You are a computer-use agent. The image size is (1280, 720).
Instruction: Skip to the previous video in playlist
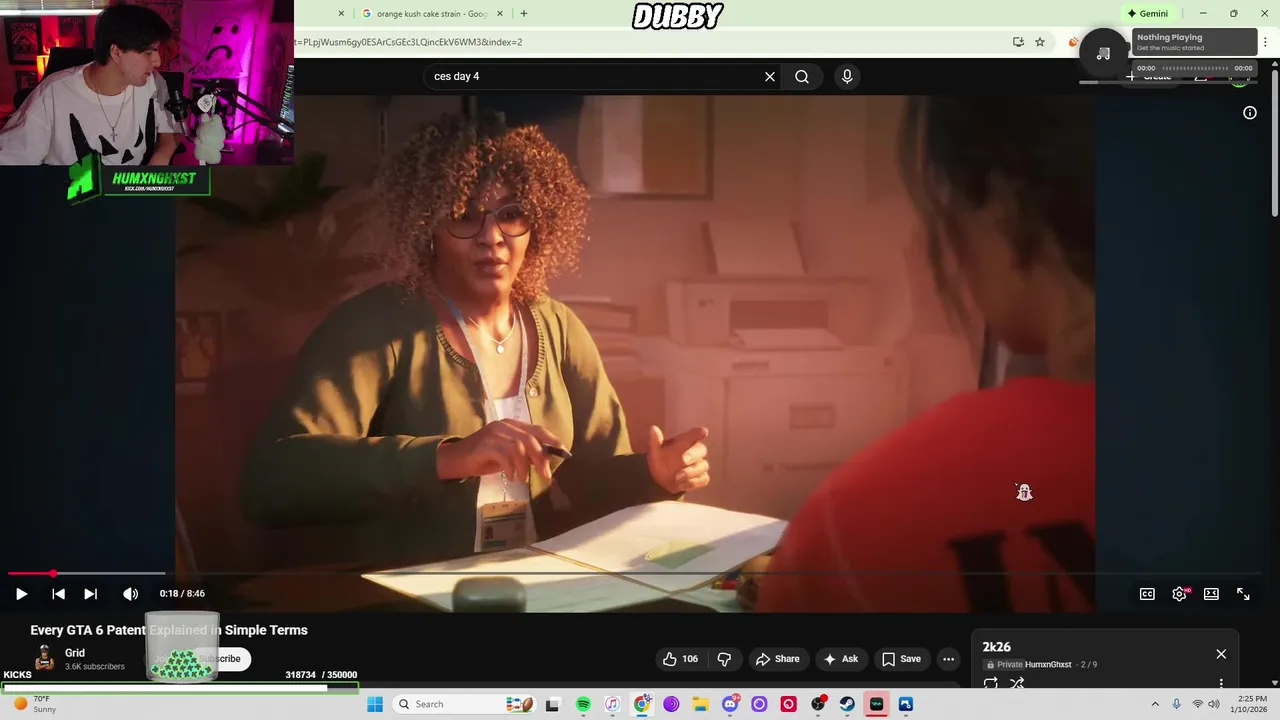pos(58,594)
